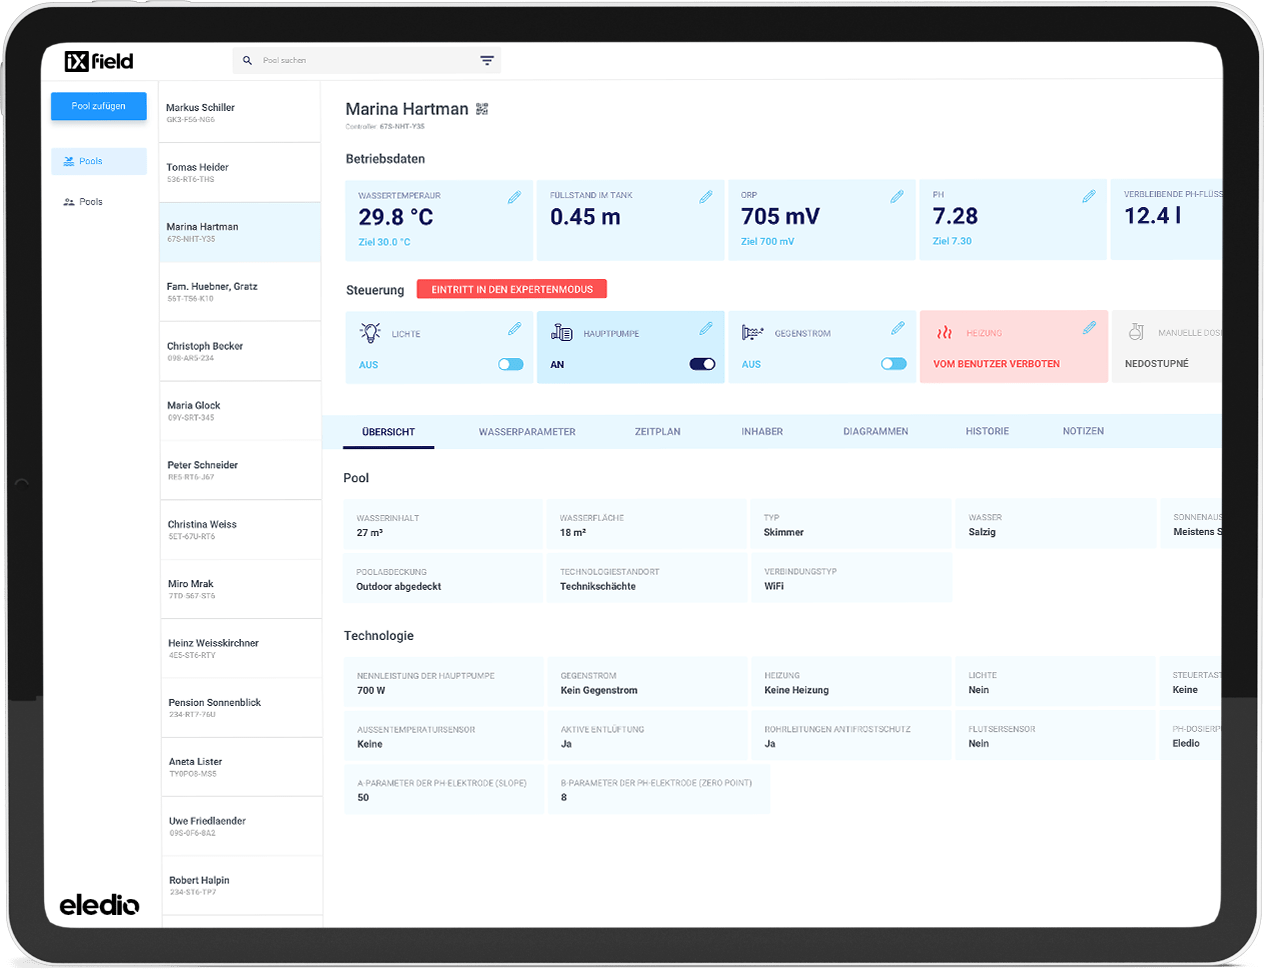Screen dimensions: 1264x969
Task: Enter expert mode via Eintritt in den Expertenmodus
Action: pos(512,289)
